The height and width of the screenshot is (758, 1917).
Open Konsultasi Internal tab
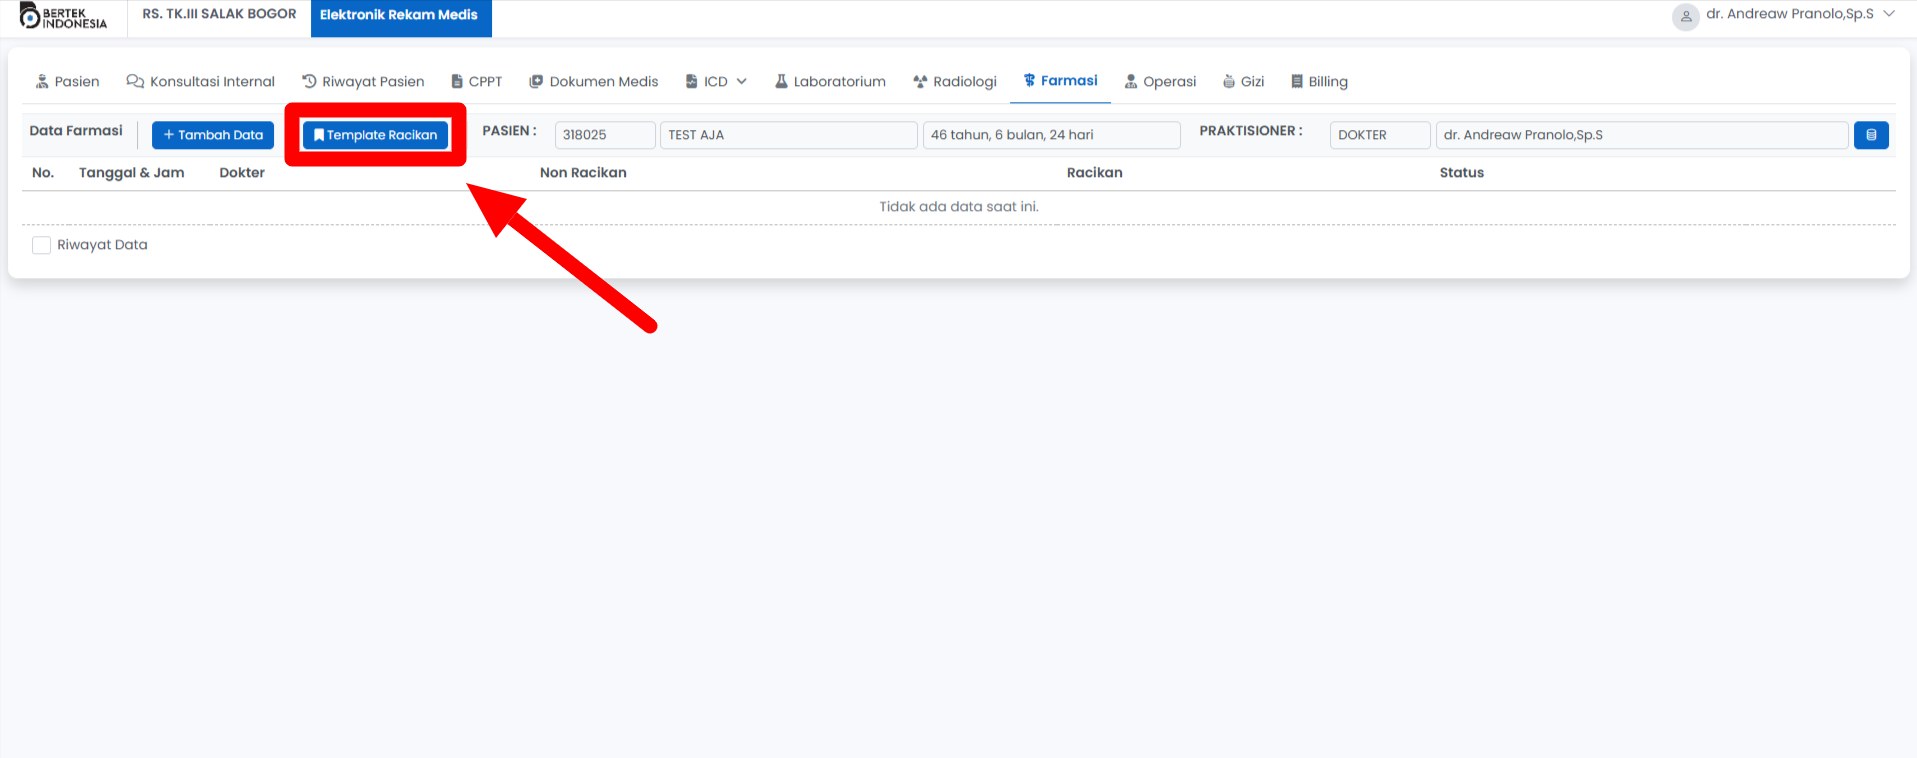pyautogui.click(x=200, y=82)
